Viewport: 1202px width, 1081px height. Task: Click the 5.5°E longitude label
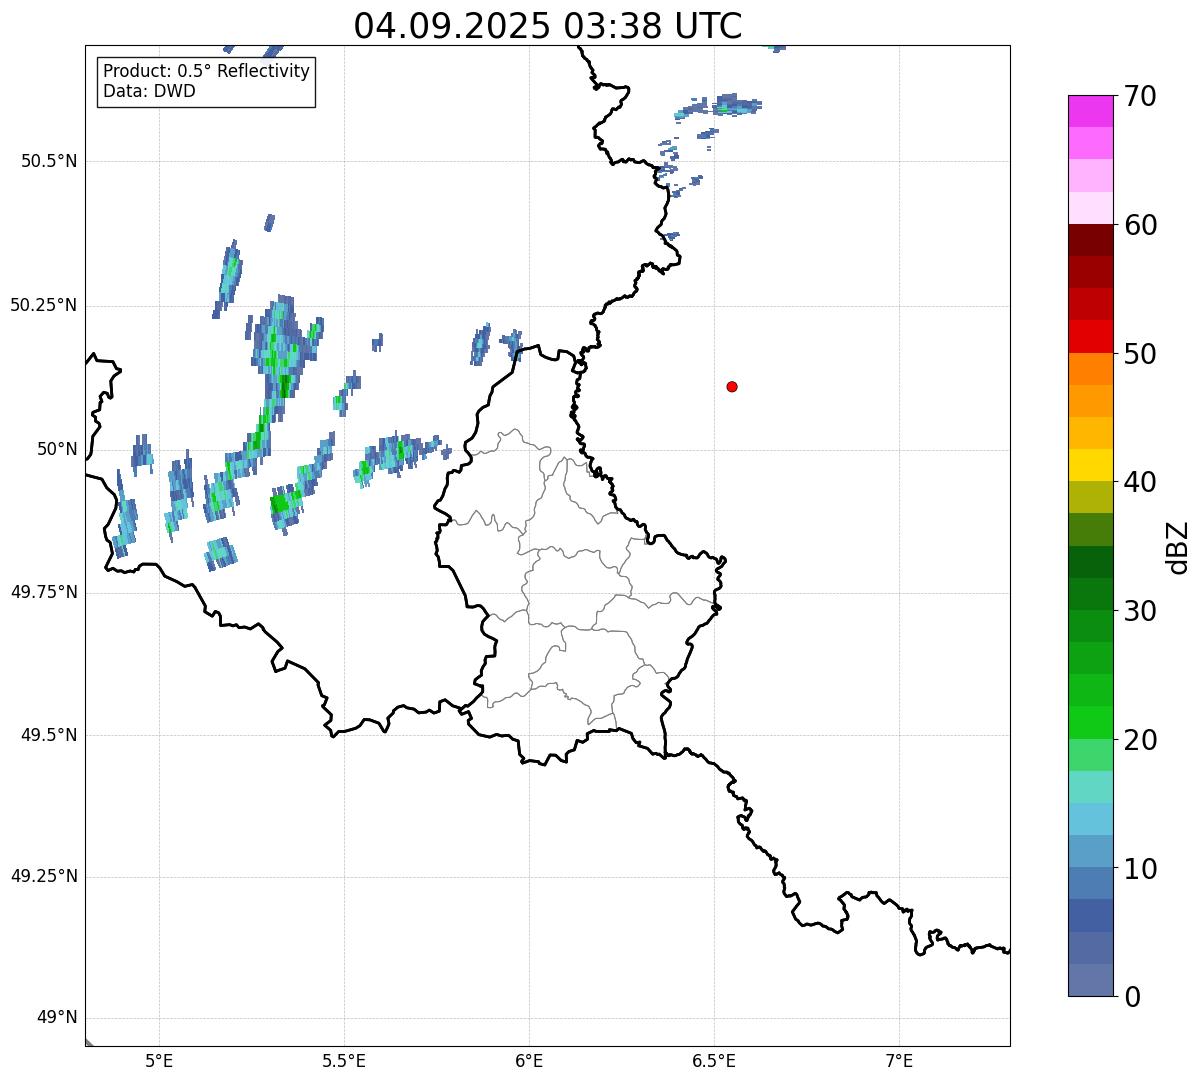344,1061
